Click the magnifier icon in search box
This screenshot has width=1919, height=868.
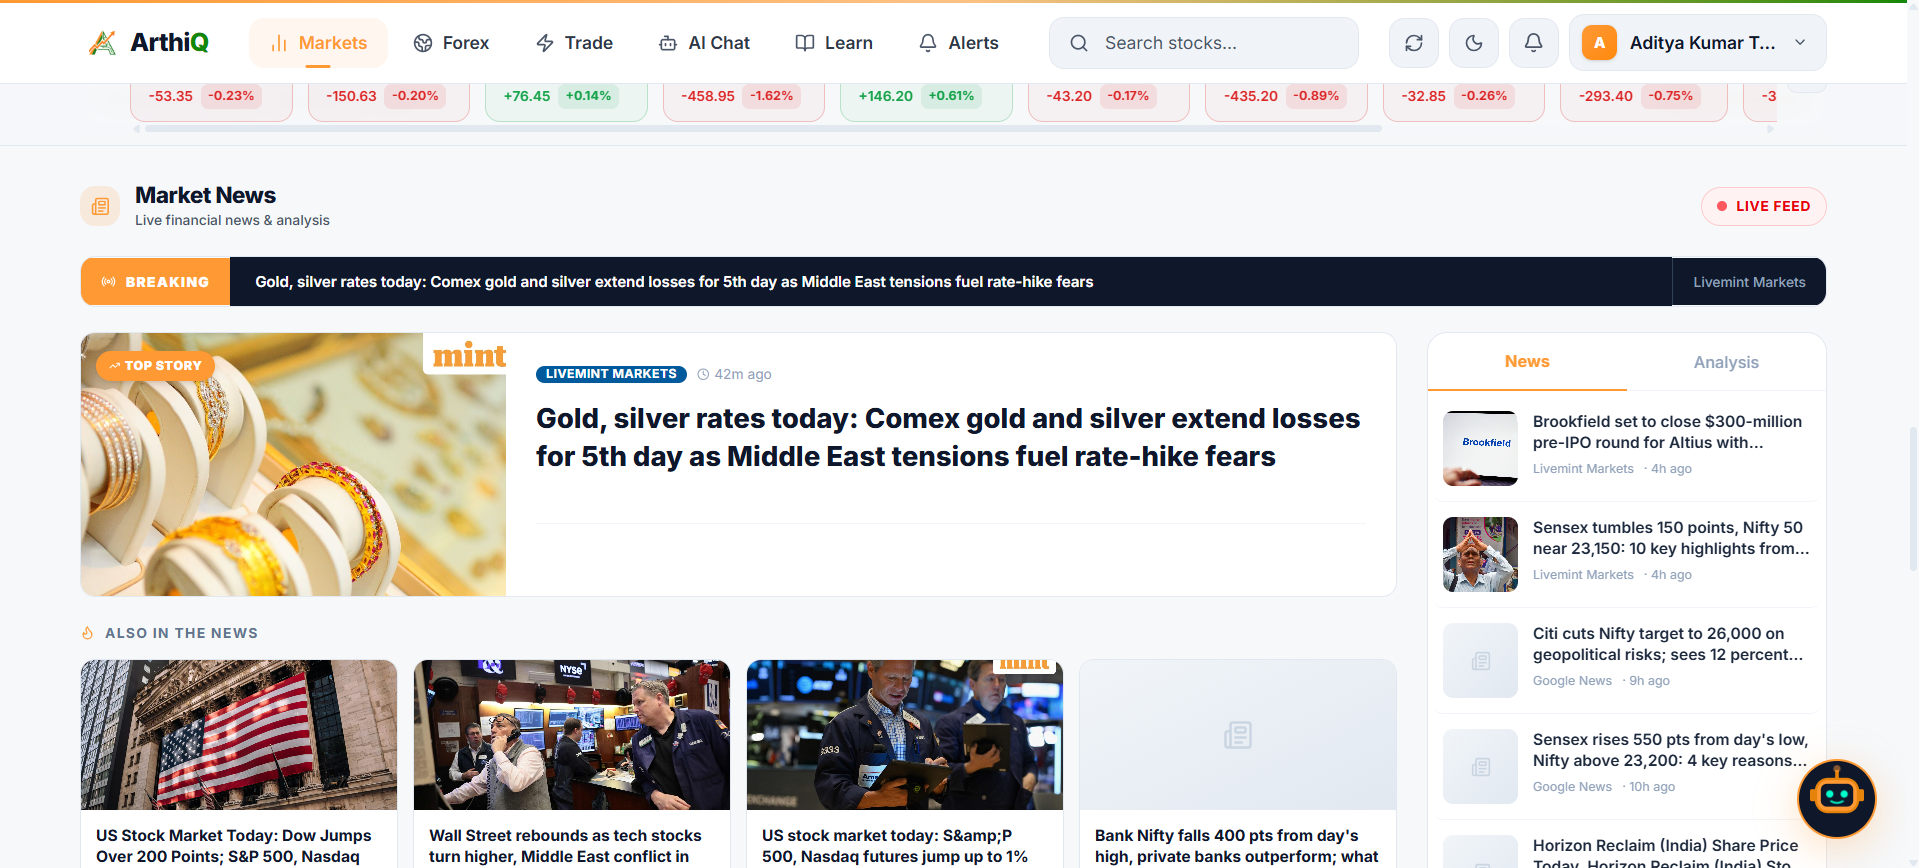point(1078,43)
